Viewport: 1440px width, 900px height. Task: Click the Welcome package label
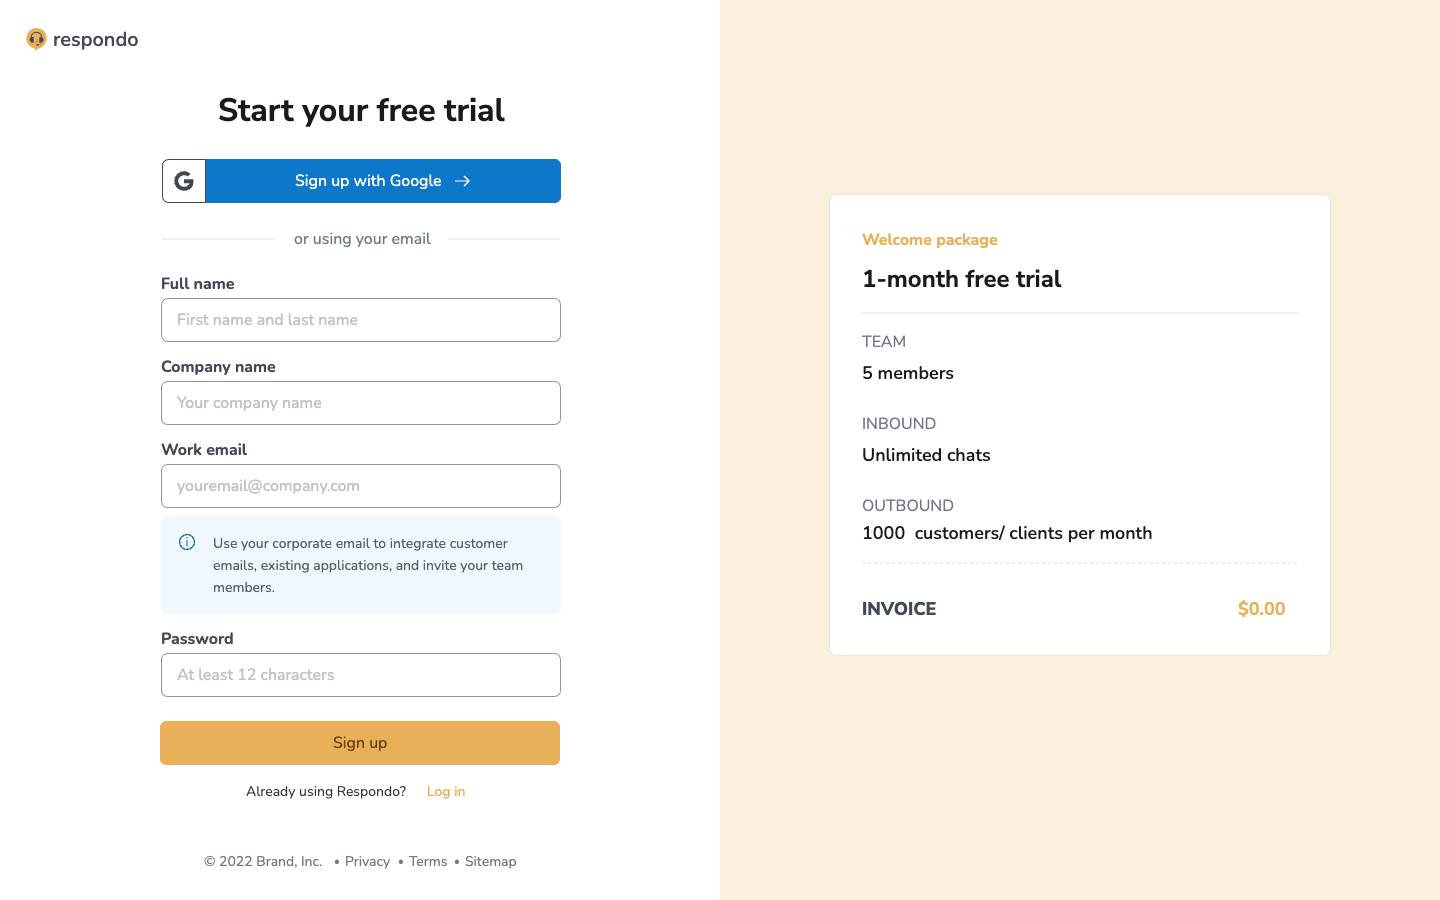[x=929, y=240]
